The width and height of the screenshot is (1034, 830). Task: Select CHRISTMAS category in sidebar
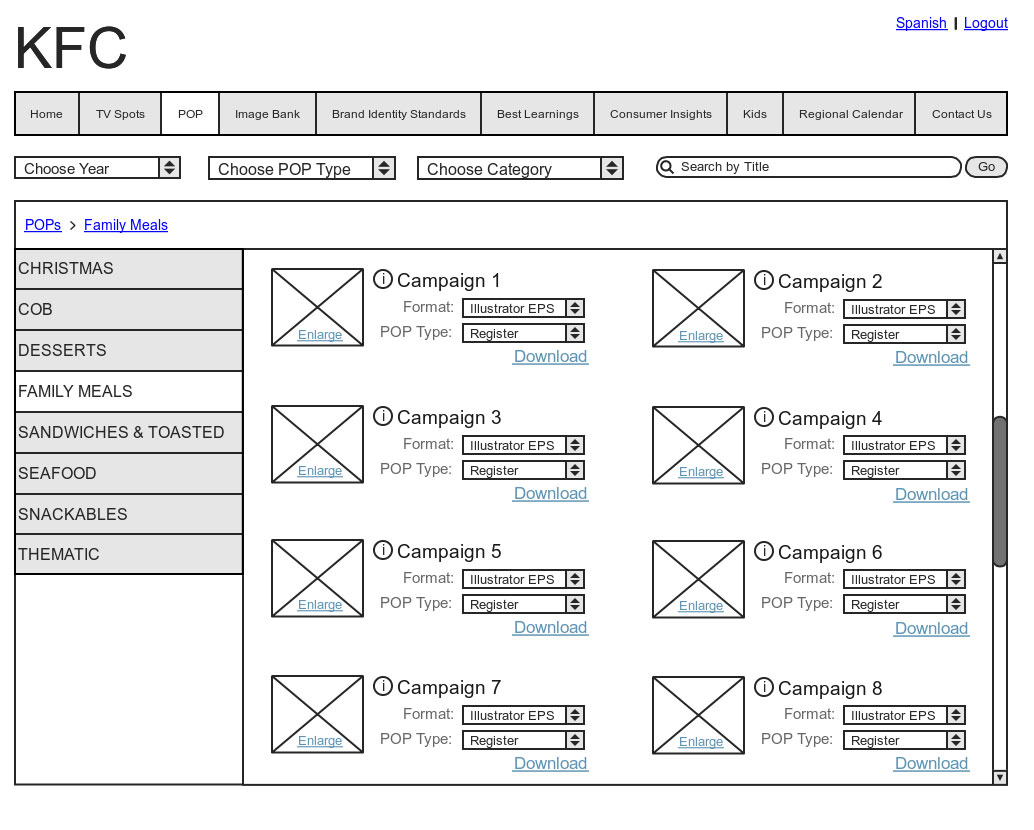[x=129, y=268]
